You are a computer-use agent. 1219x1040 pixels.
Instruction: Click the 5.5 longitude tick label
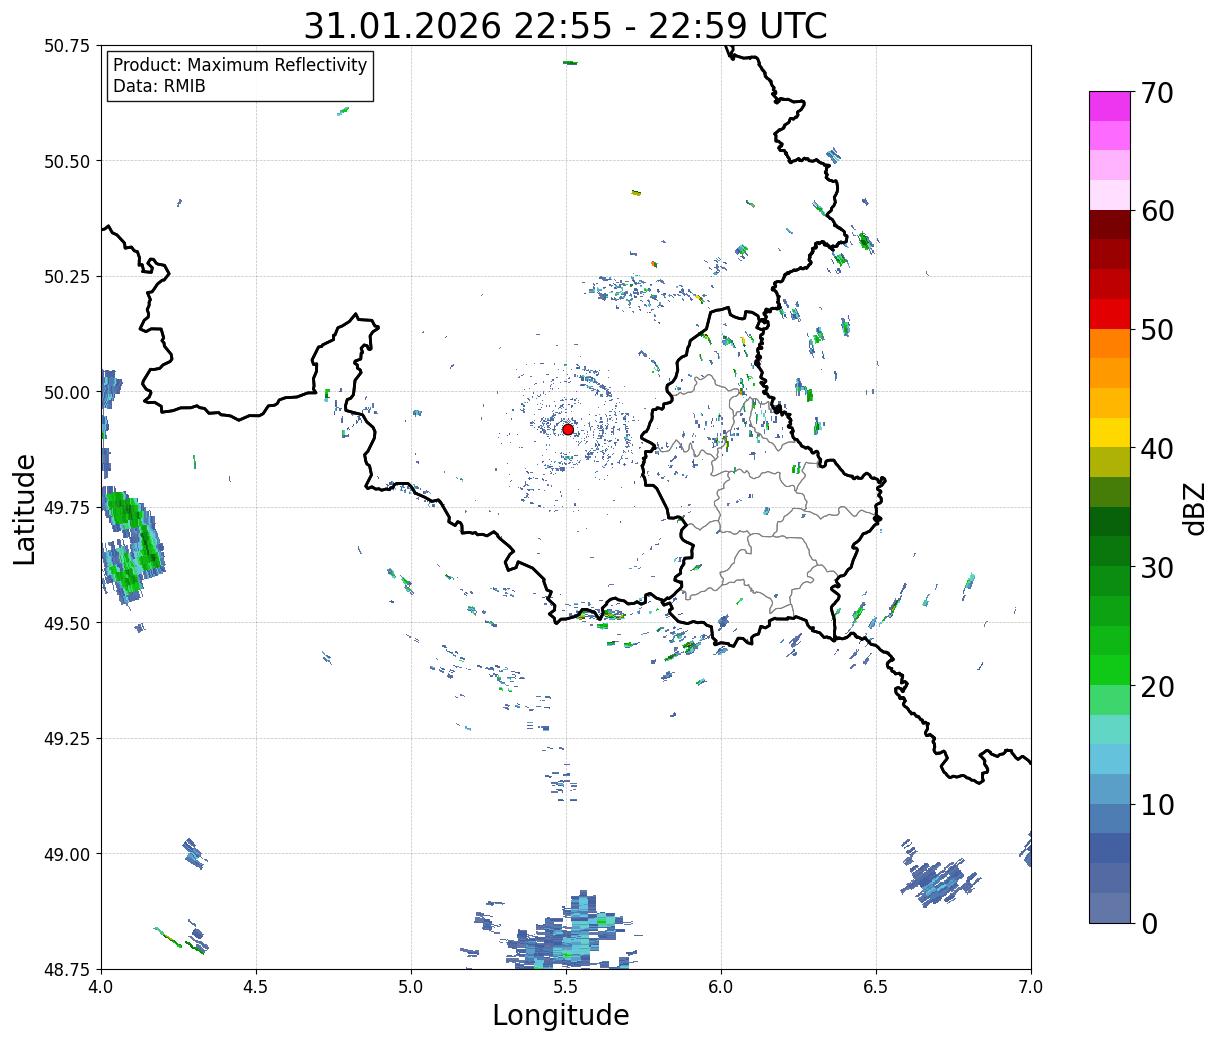[566, 987]
